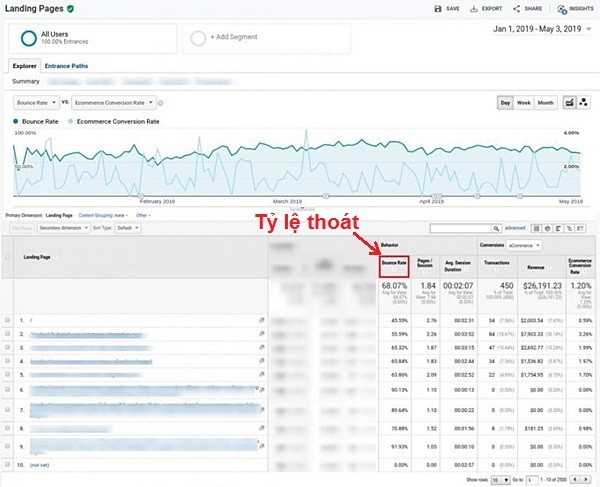This screenshot has height=487, width=600.
Task: Open row 8 landing page external link icon
Action: 262,428
